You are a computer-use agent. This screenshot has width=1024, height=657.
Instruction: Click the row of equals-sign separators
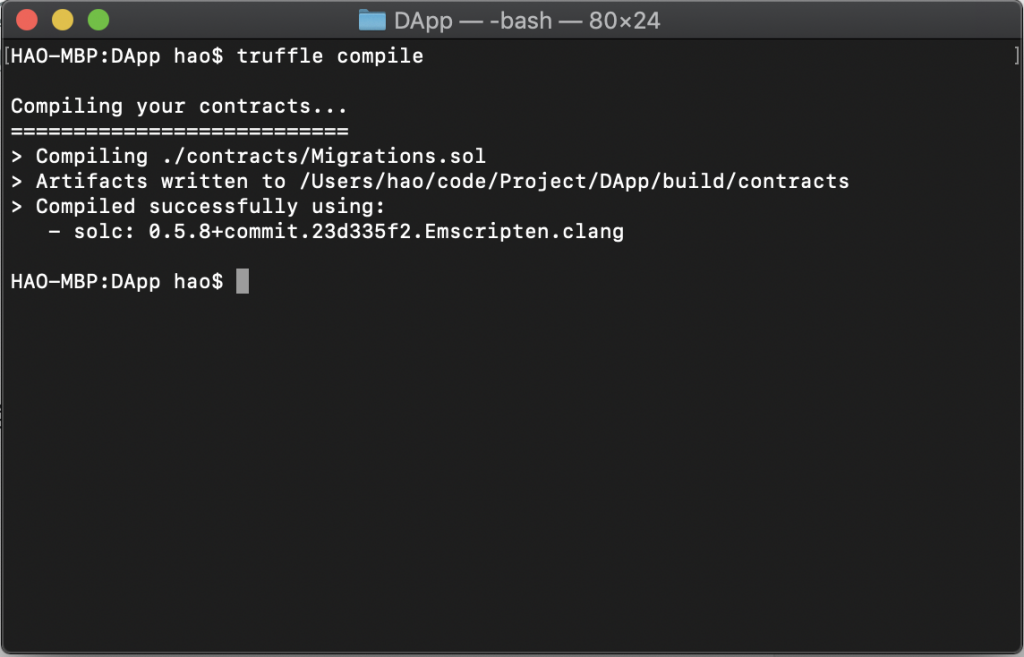click(x=179, y=131)
